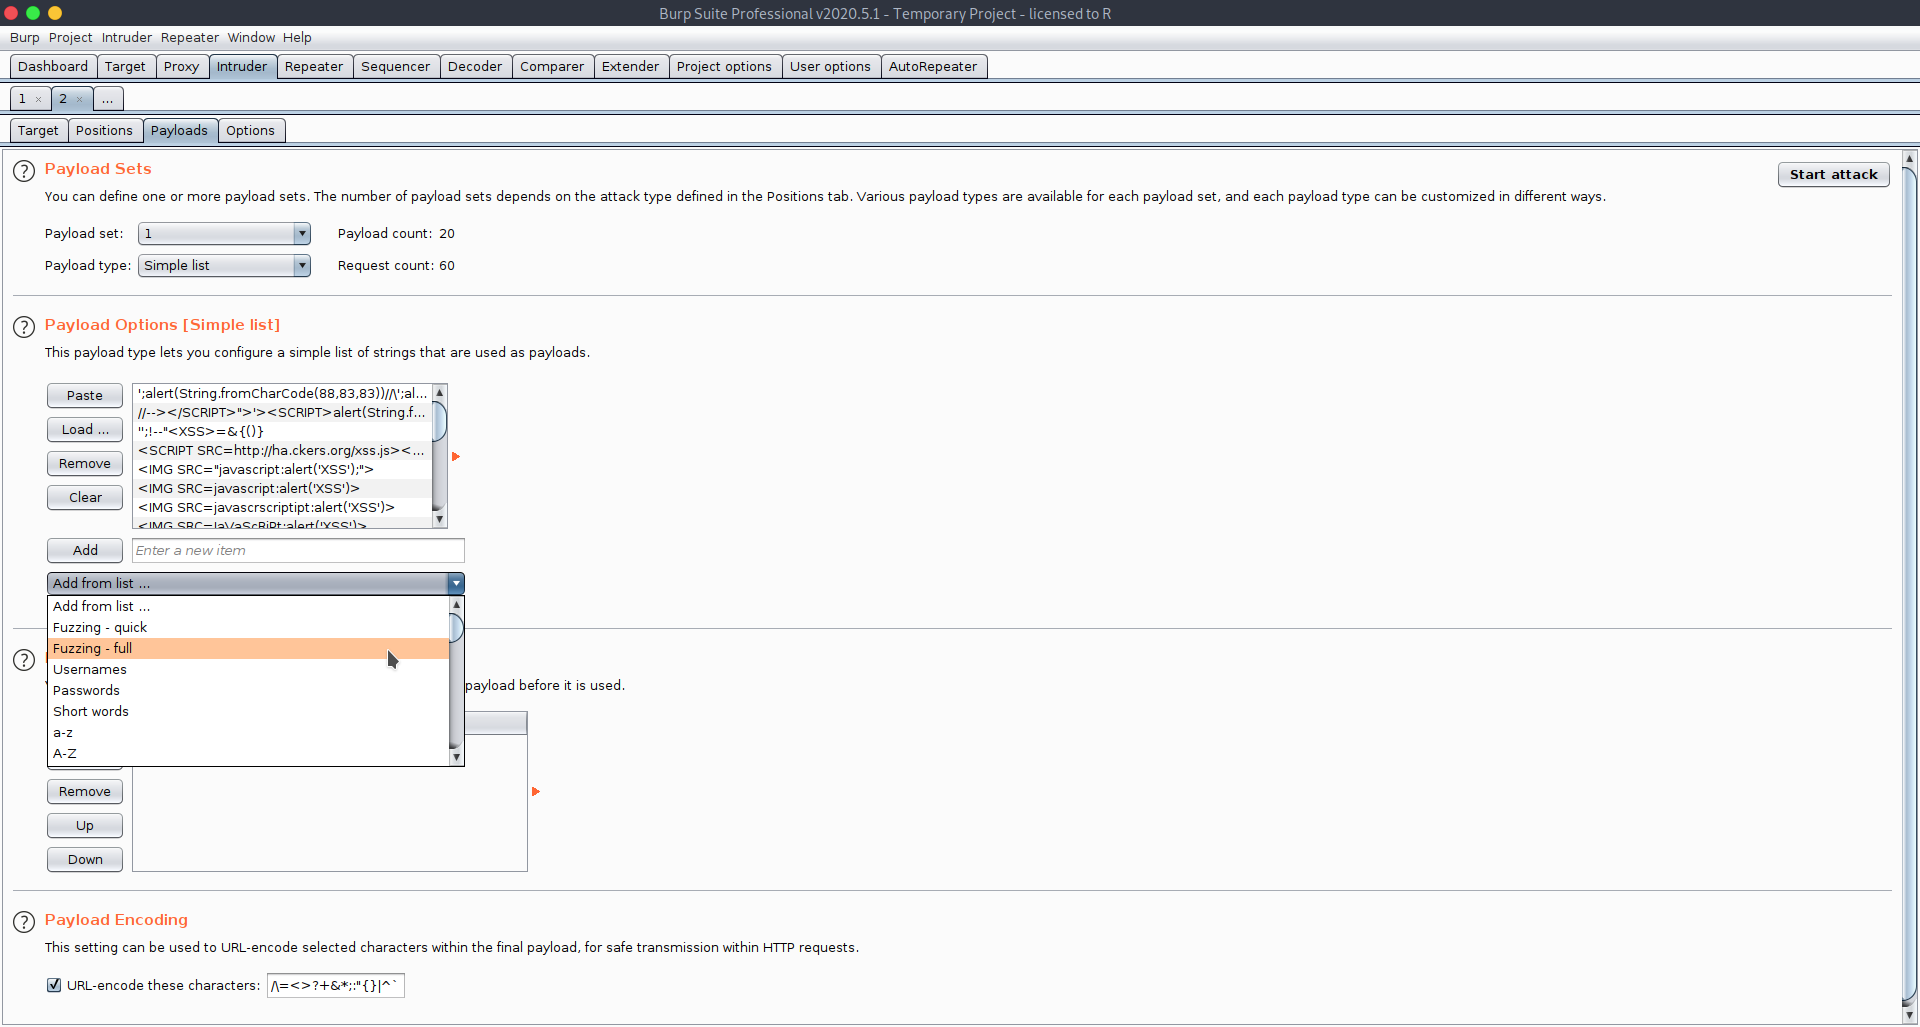Open new Intruder tab with '...'
This screenshot has height=1027, width=1920.
pyautogui.click(x=107, y=99)
